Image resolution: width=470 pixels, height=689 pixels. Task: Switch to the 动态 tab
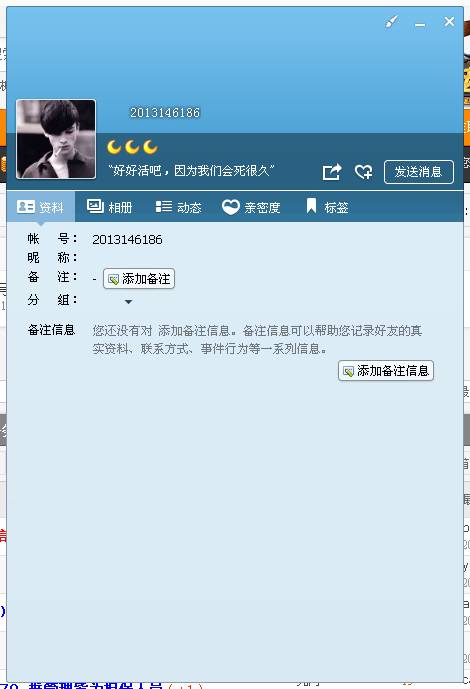pyautogui.click(x=178, y=207)
